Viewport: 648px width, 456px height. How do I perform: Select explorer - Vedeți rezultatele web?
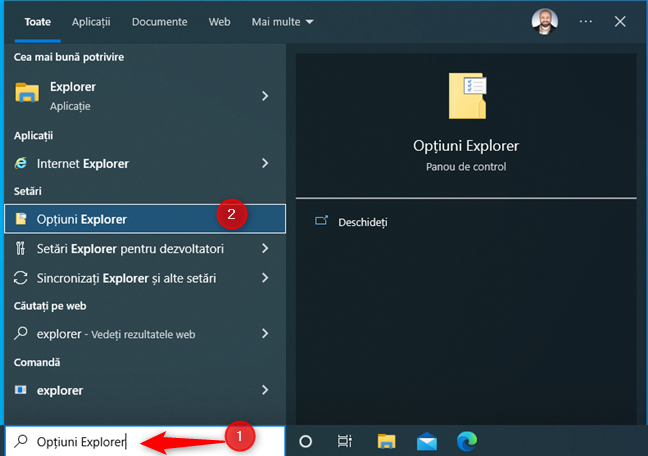coord(116,334)
